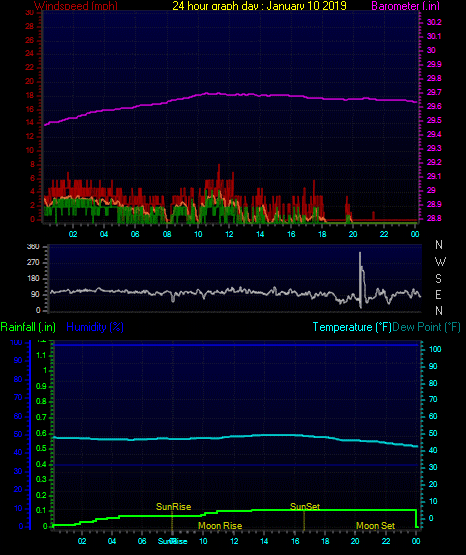Click the 0.6 rainfall axis value
The image size is (466, 555).
41,433
